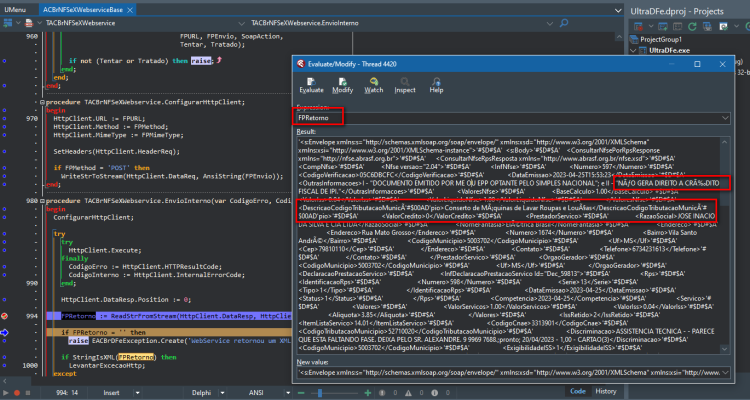This screenshot has height=400, width=750.
Task: Maximize the Evaluate/Modify window
Action: point(697,64)
